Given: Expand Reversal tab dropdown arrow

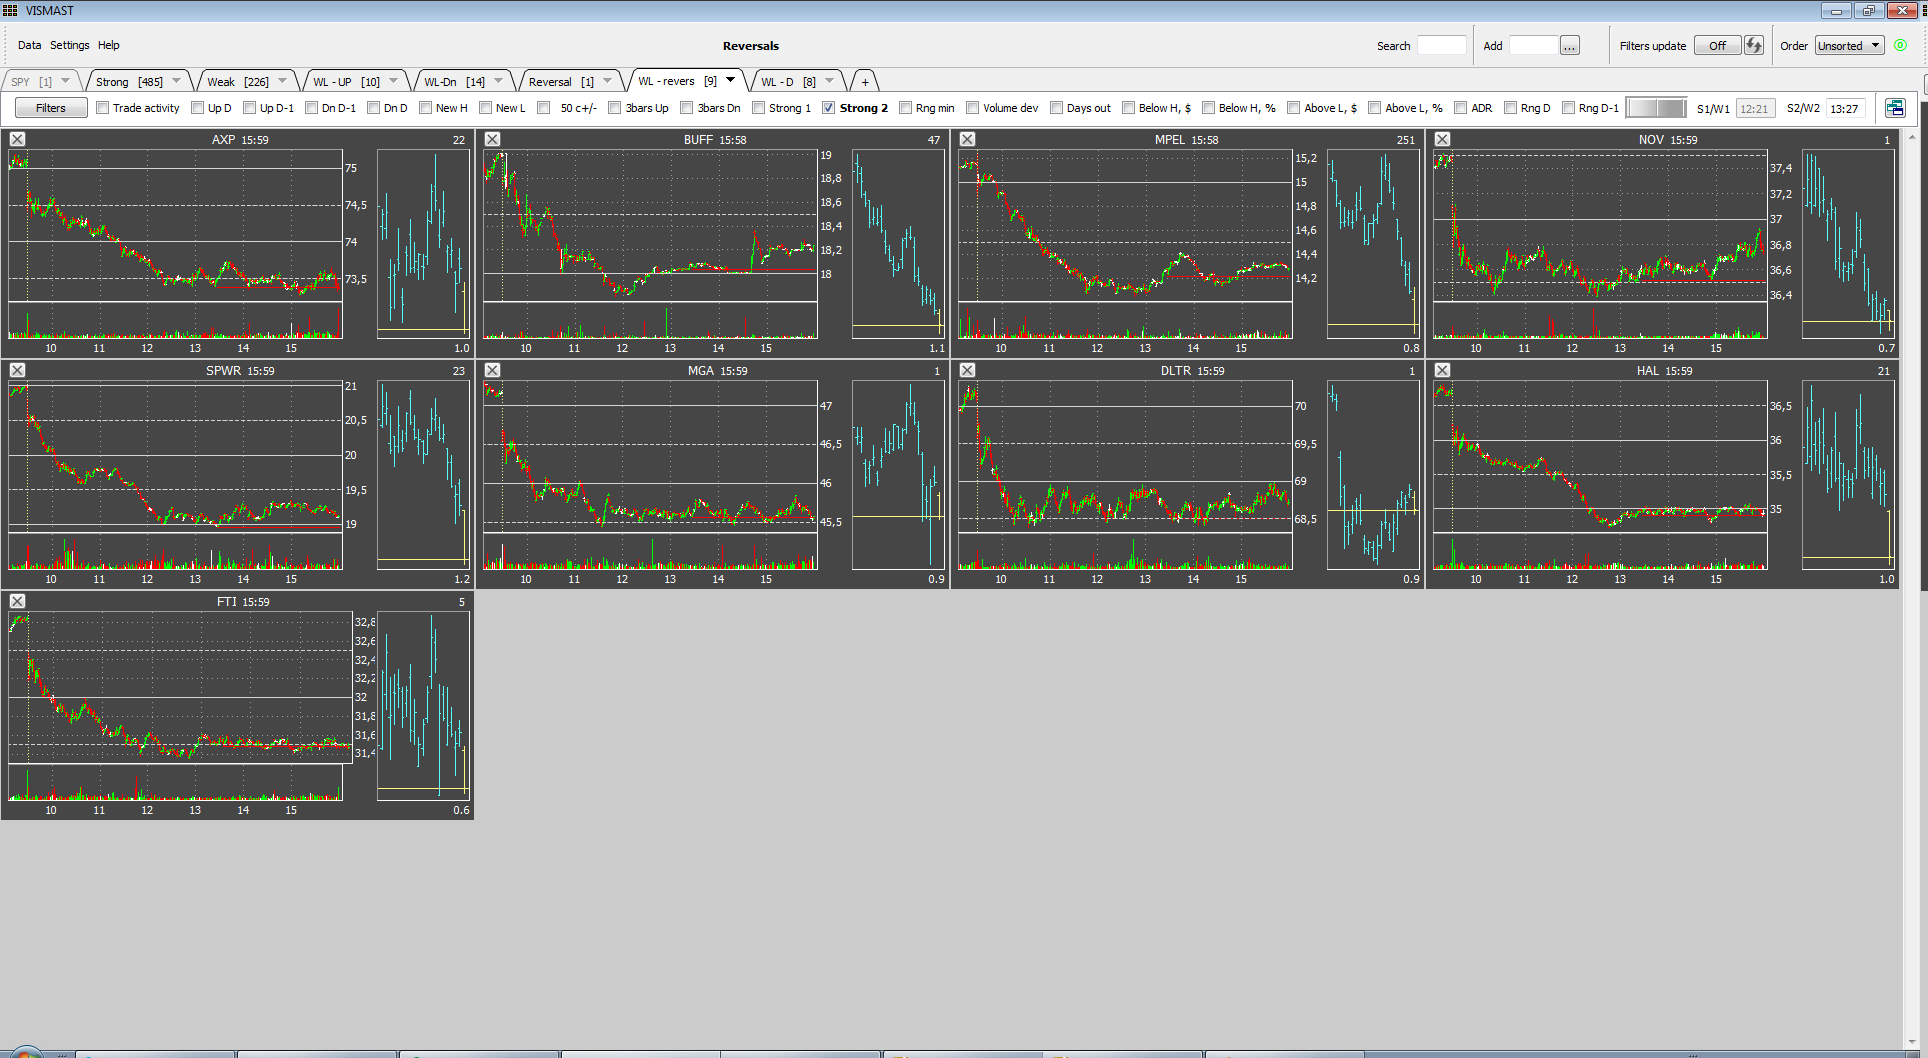Looking at the screenshot, I should click(x=608, y=81).
